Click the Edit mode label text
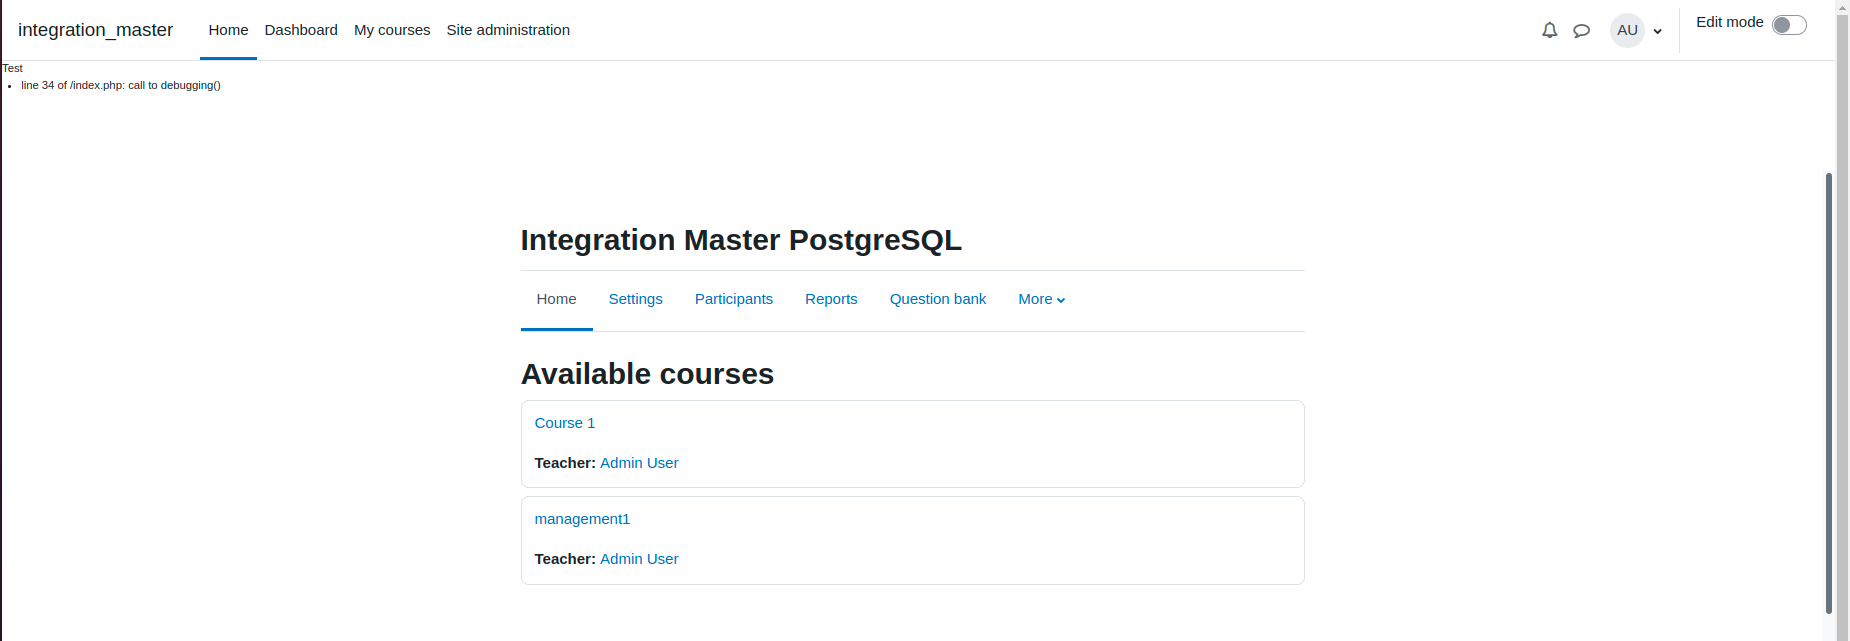The image size is (1850, 641). click(x=1729, y=22)
